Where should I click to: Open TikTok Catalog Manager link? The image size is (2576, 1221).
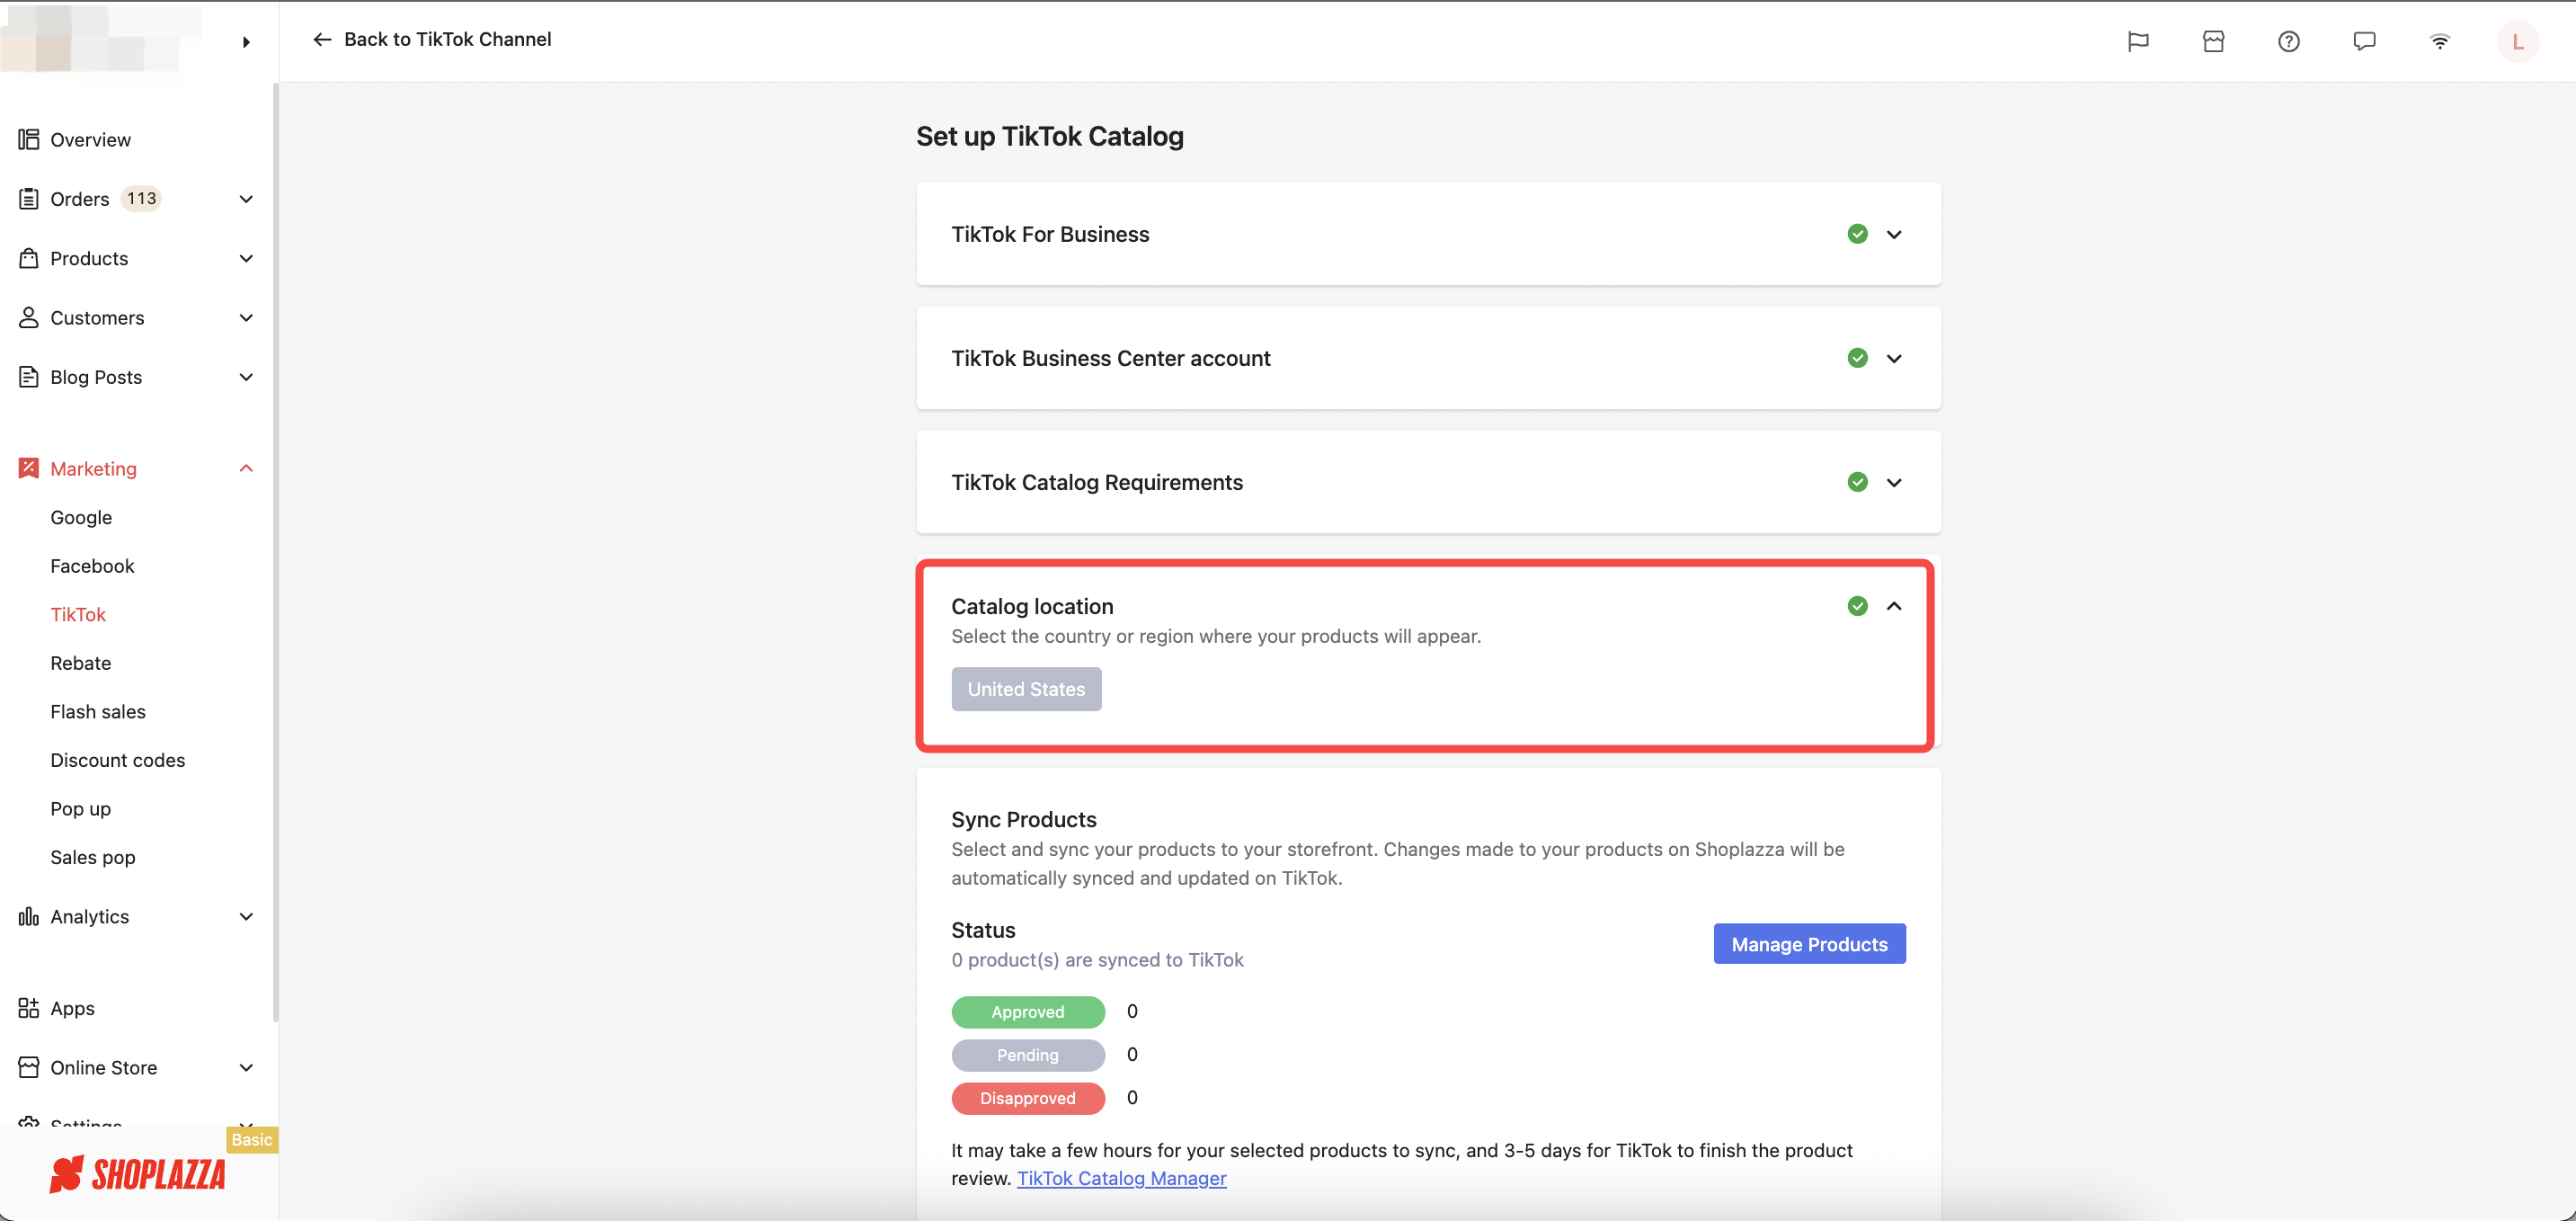1121,1177
